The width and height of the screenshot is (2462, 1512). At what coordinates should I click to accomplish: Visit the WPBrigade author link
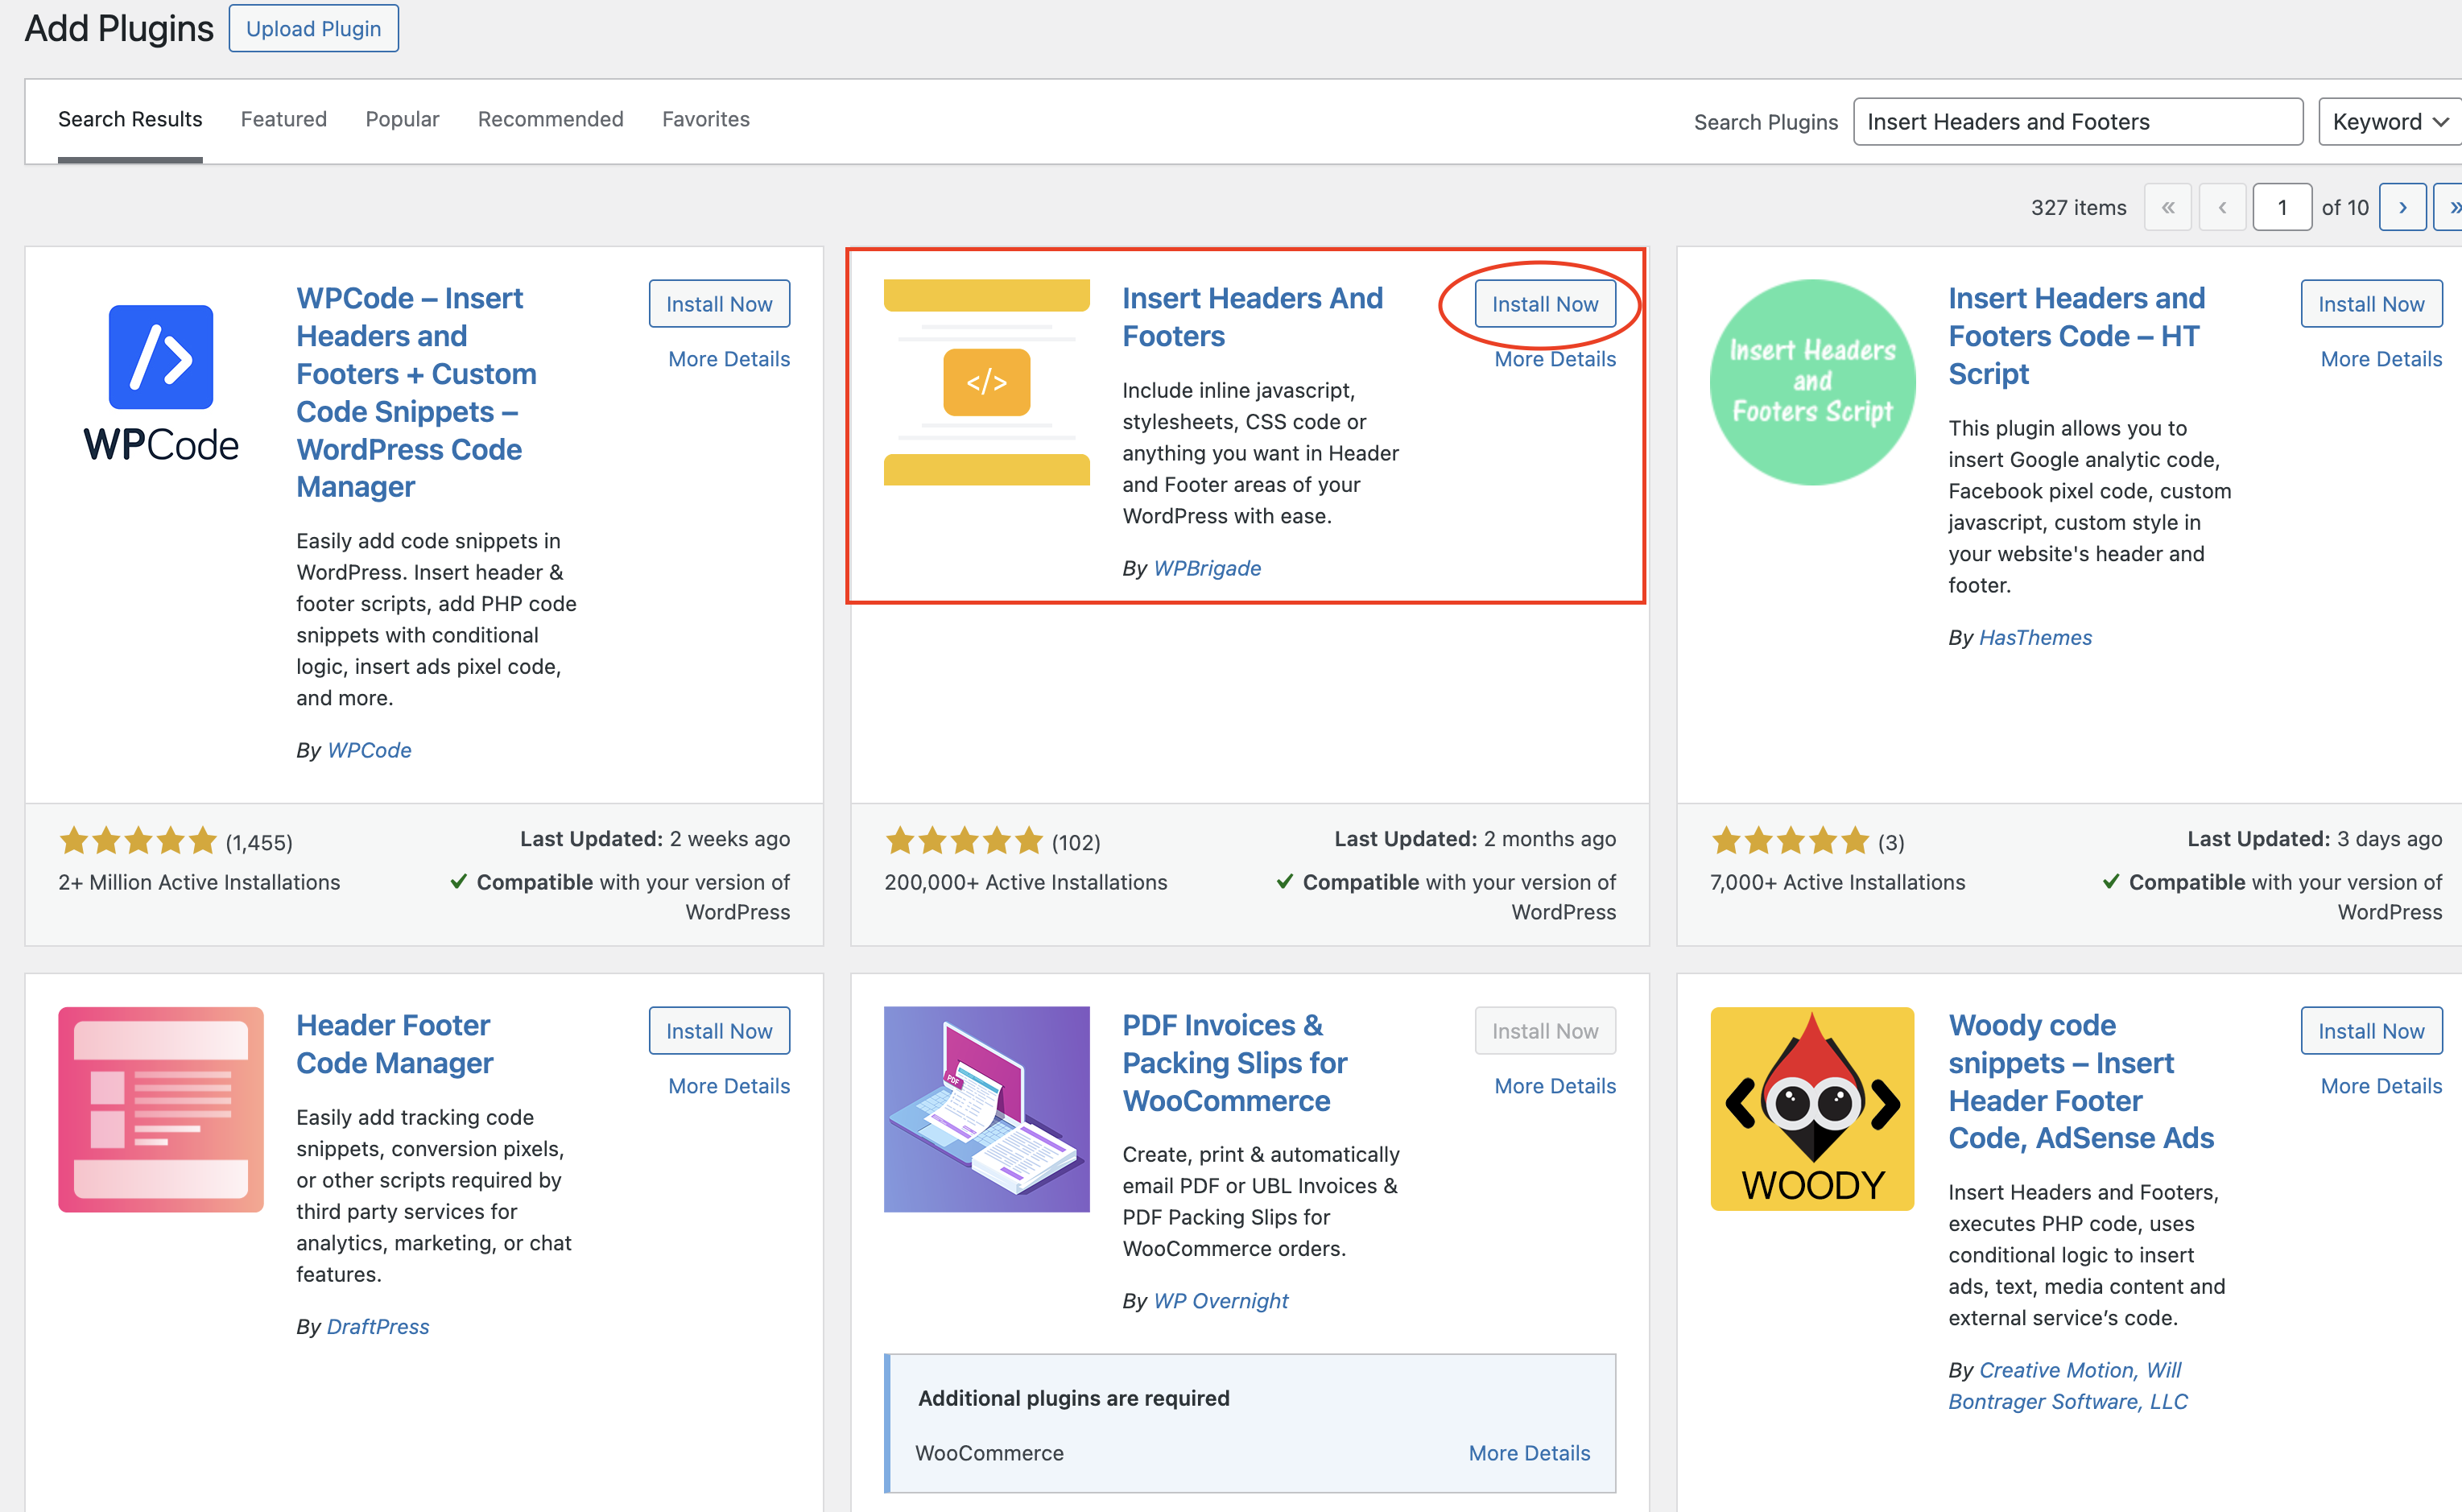[x=1208, y=567]
